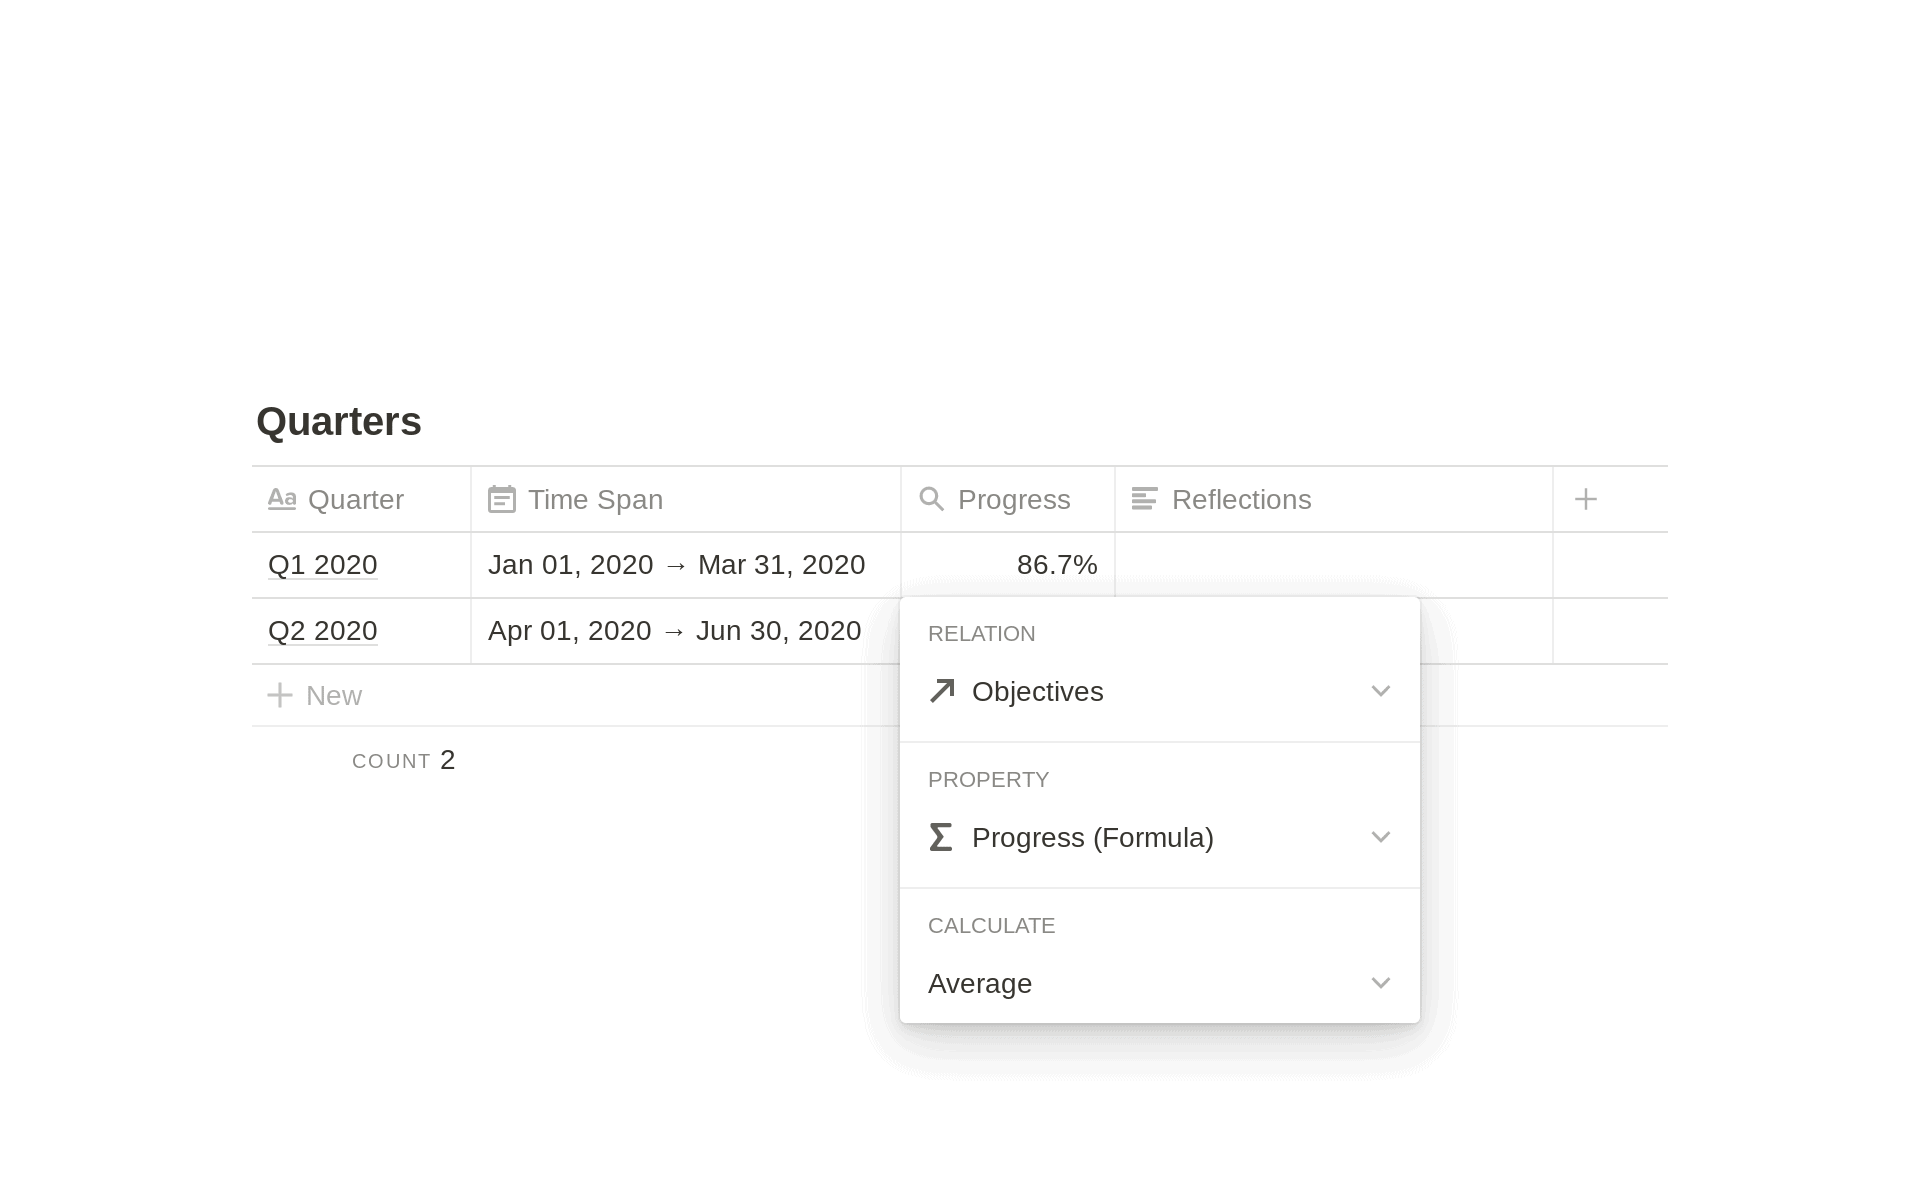
Task: Click the Jan 01, 2020 date range cell
Action: (677, 565)
